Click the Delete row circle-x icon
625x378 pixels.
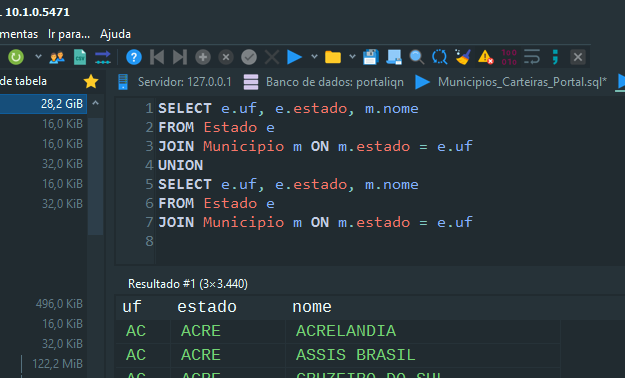226,57
